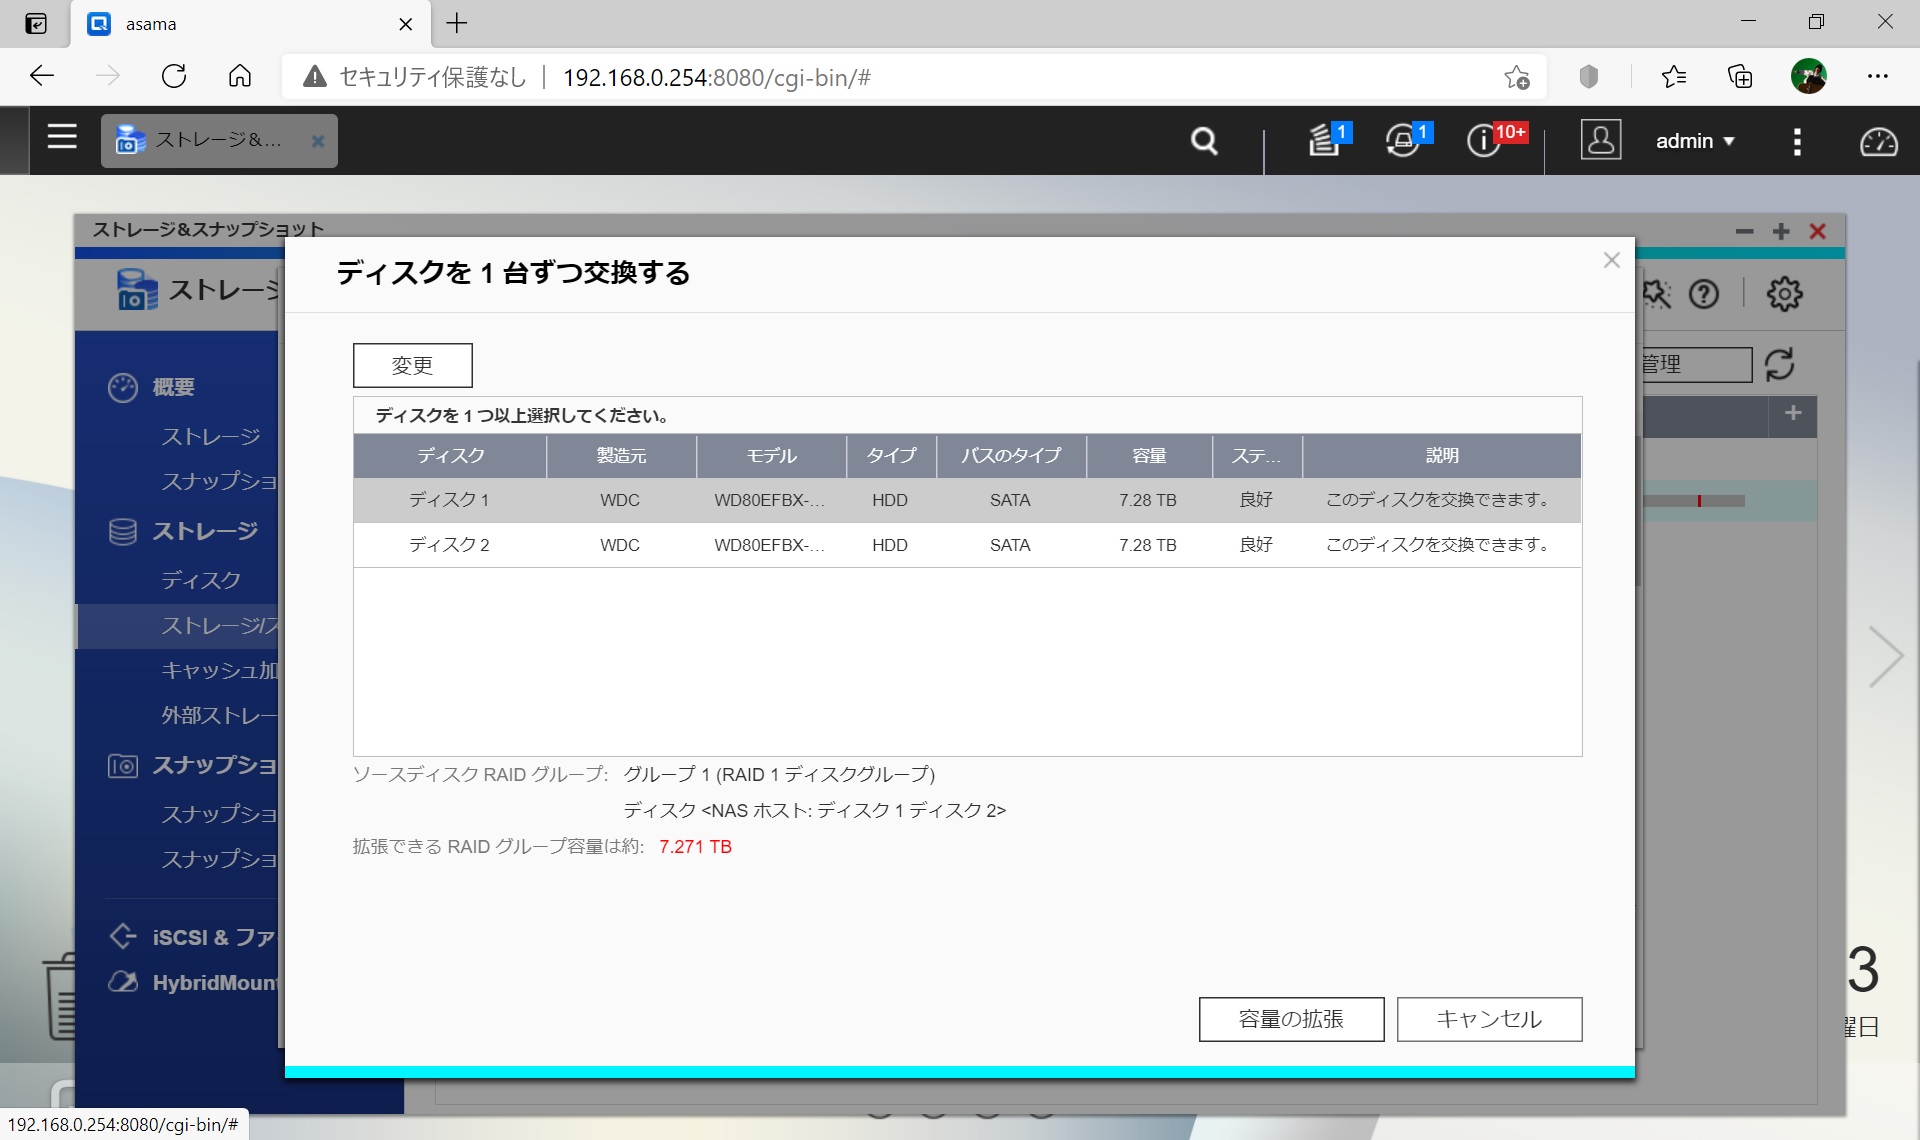Go to next desktop page arrow
The image size is (1920, 1140).
coord(1885,657)
